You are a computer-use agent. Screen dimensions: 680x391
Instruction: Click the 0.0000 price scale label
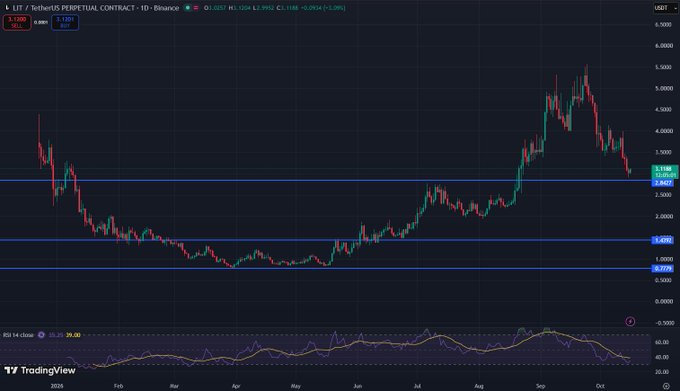(664, 301)
